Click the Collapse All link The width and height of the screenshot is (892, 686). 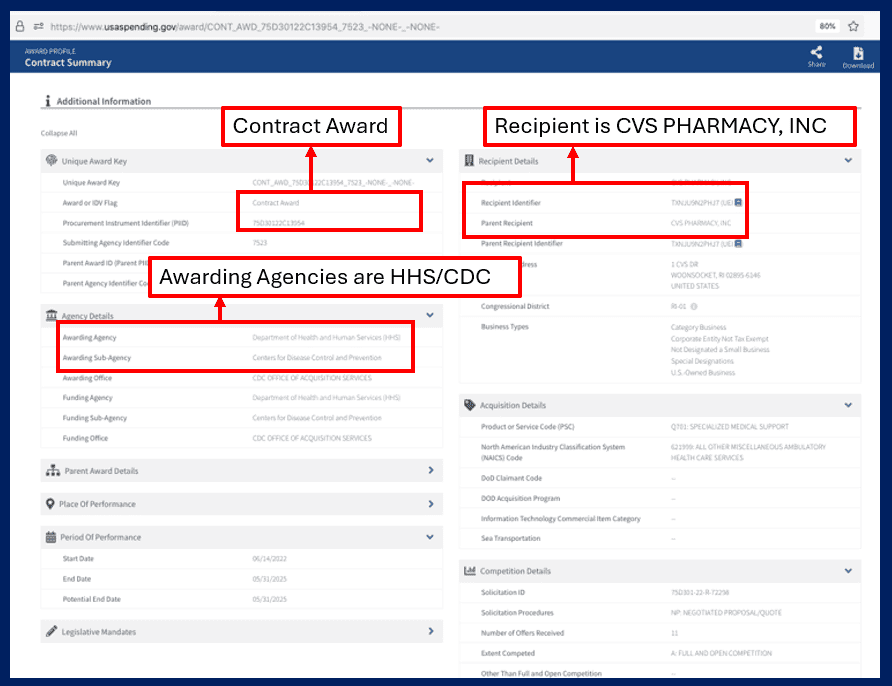coord(59,133)
